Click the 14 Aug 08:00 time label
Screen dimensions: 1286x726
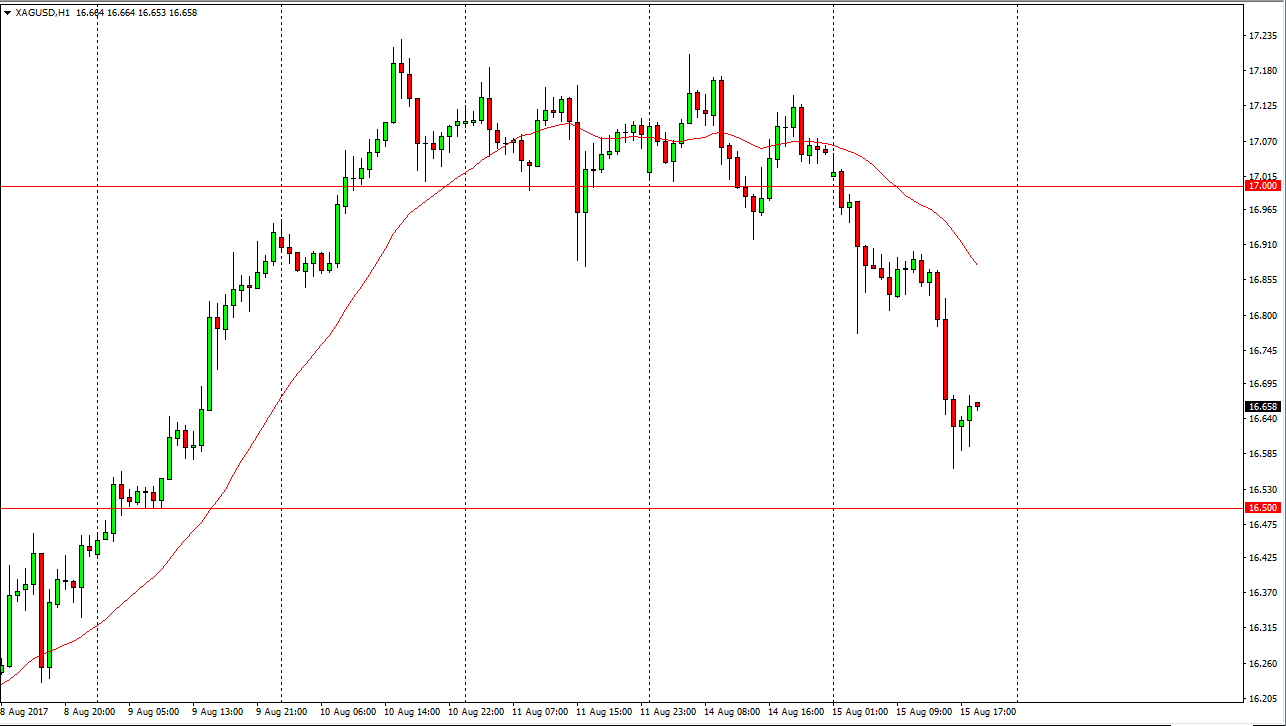click(734, 712)
